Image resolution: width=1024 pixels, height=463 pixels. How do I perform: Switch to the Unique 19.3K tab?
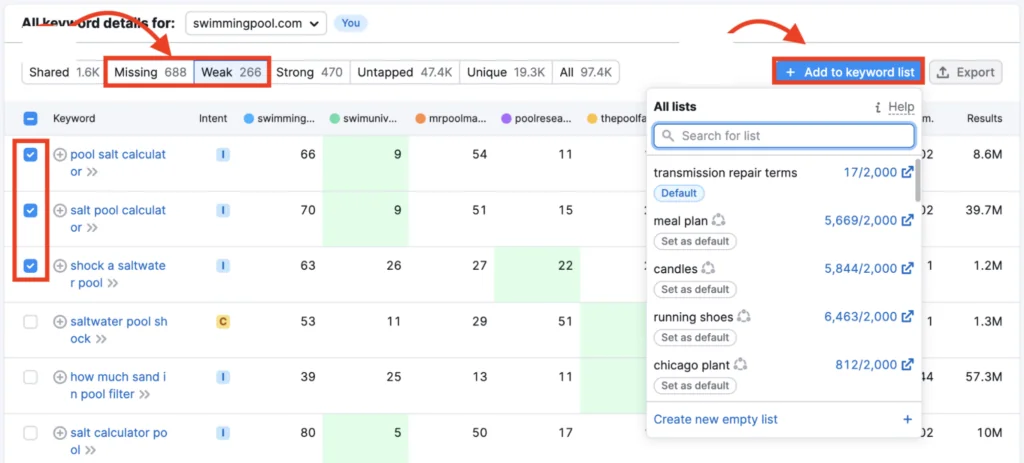[x=506, y=72]
